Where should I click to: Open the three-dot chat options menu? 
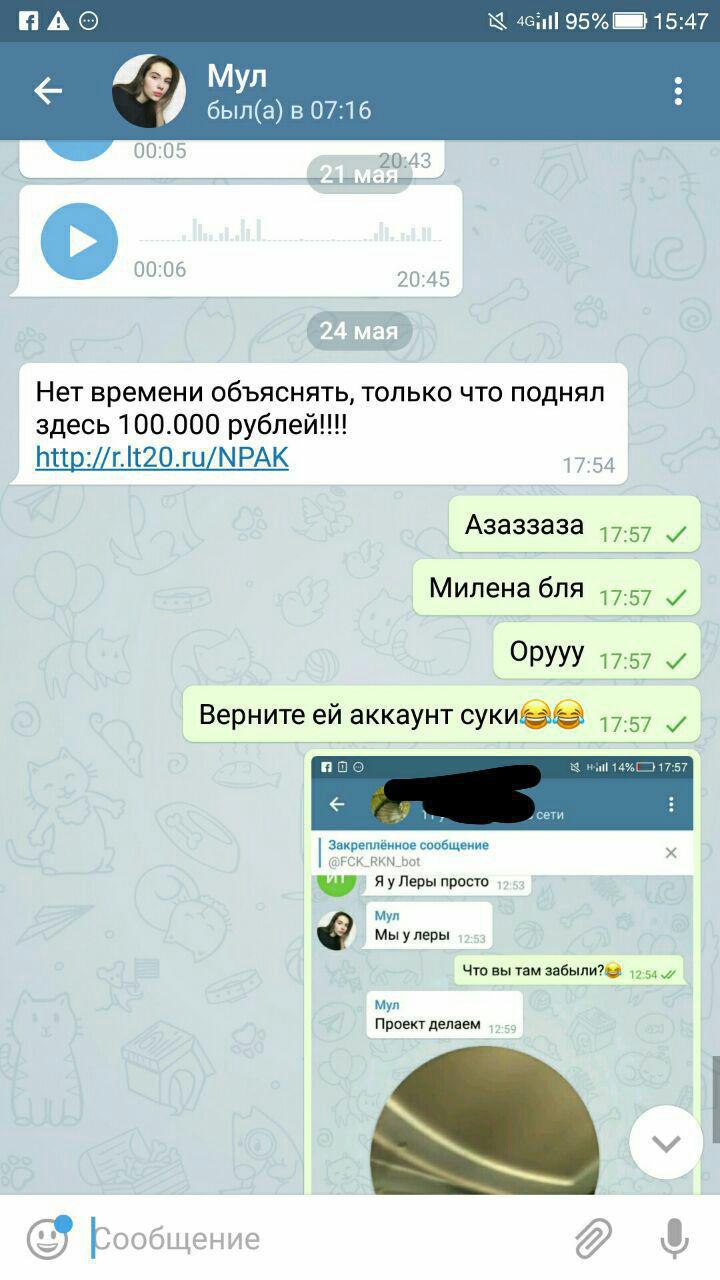coord(678,91)
